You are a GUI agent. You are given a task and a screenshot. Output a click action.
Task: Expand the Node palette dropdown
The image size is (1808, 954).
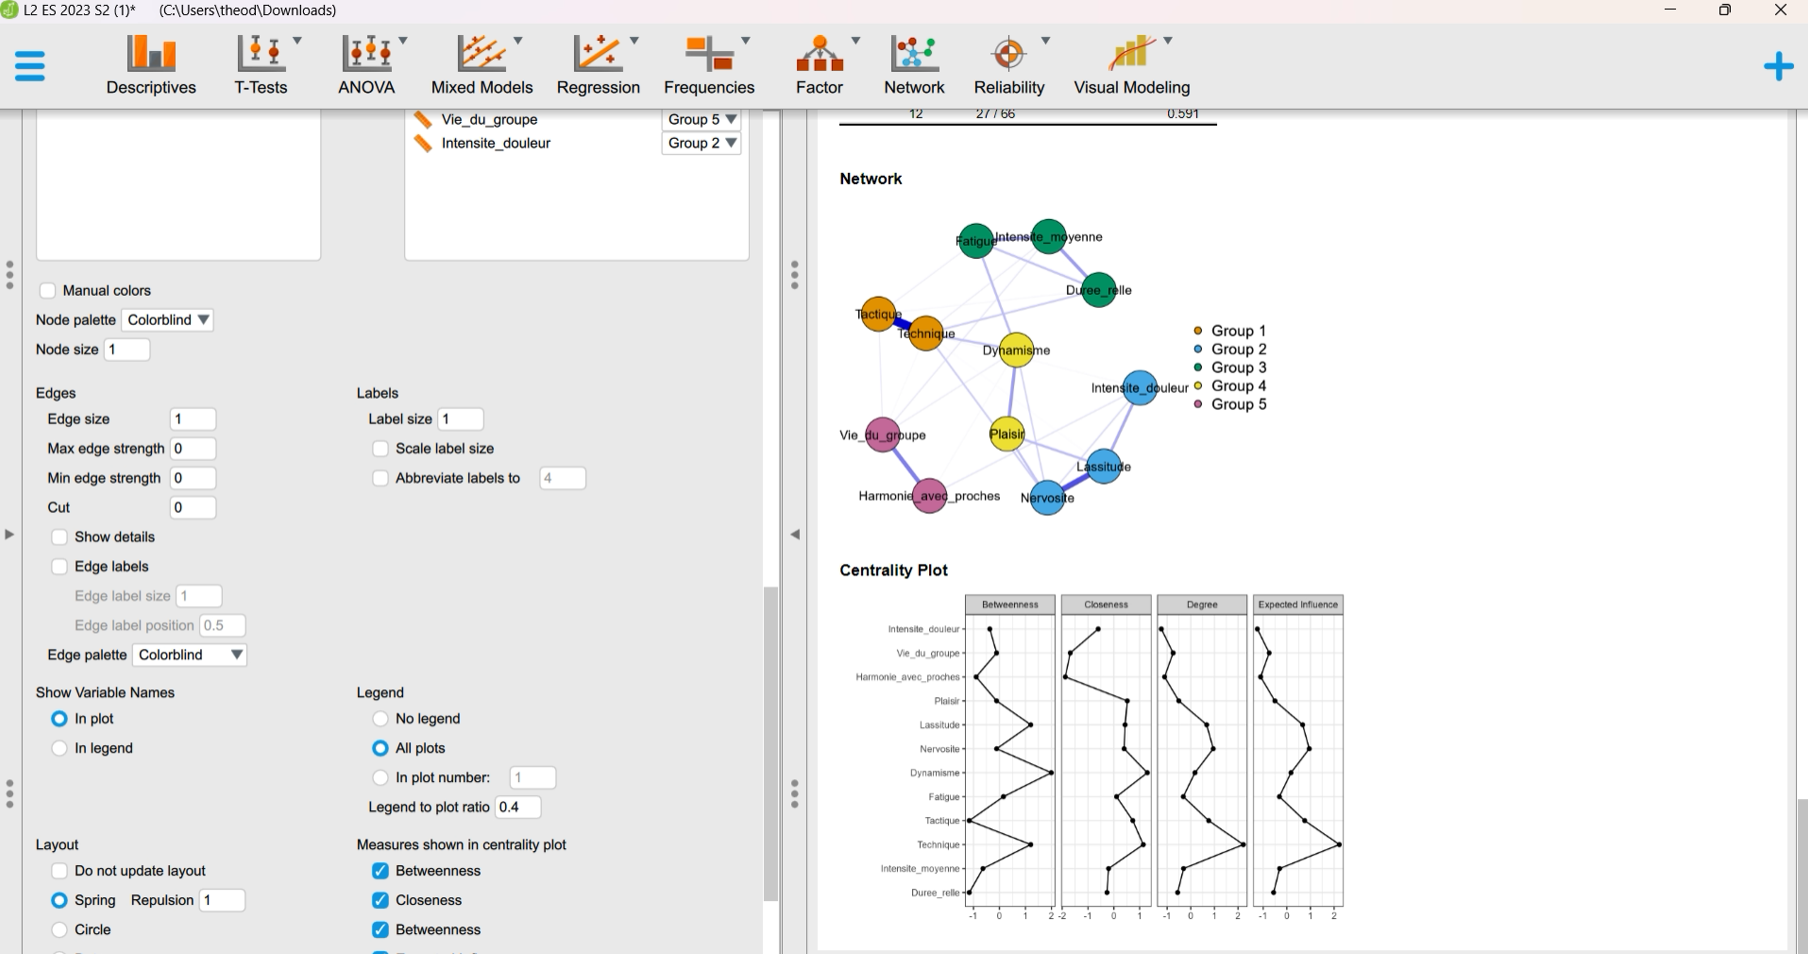(x=168, y=320)
